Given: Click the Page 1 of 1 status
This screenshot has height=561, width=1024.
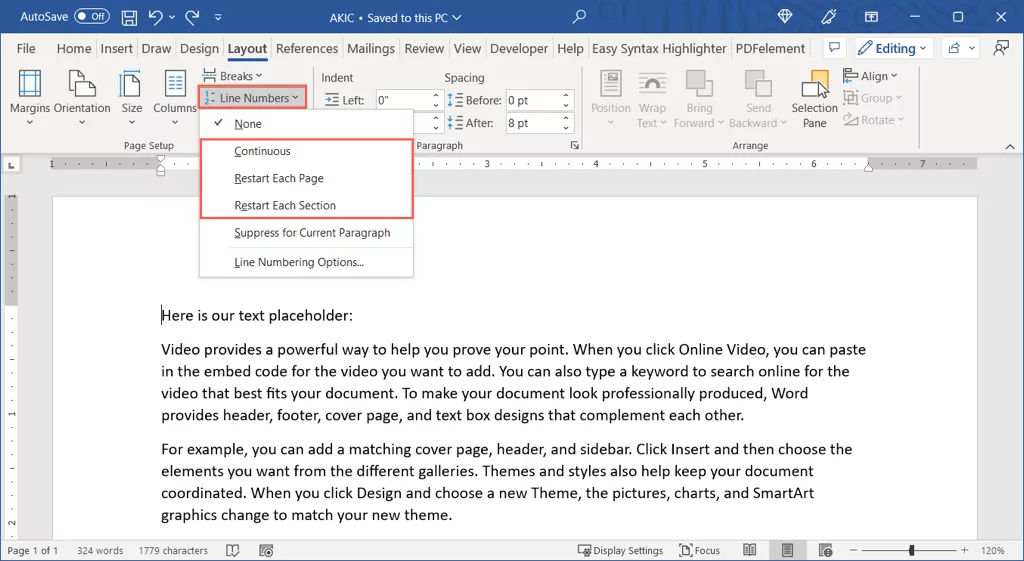Looking at the screenshot, I should pos(32,551).
